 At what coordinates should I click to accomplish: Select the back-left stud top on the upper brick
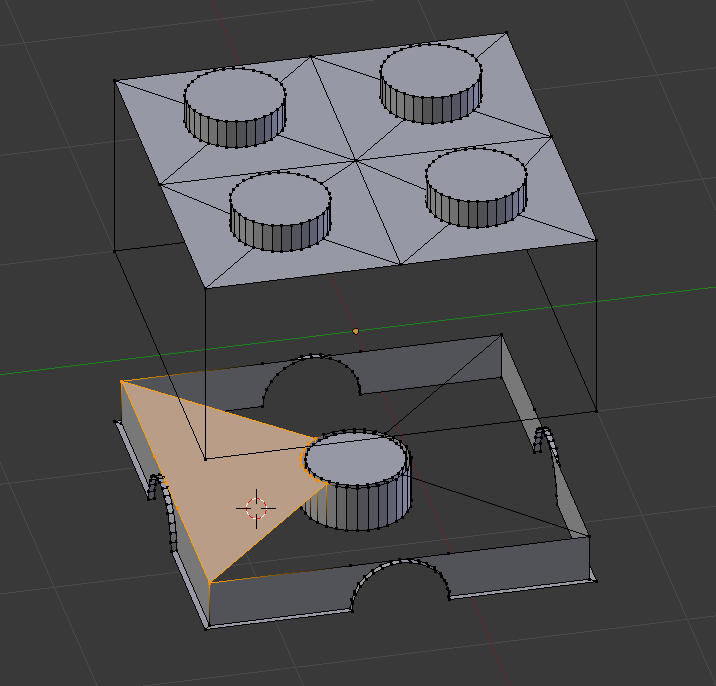[x=235, y=94]
